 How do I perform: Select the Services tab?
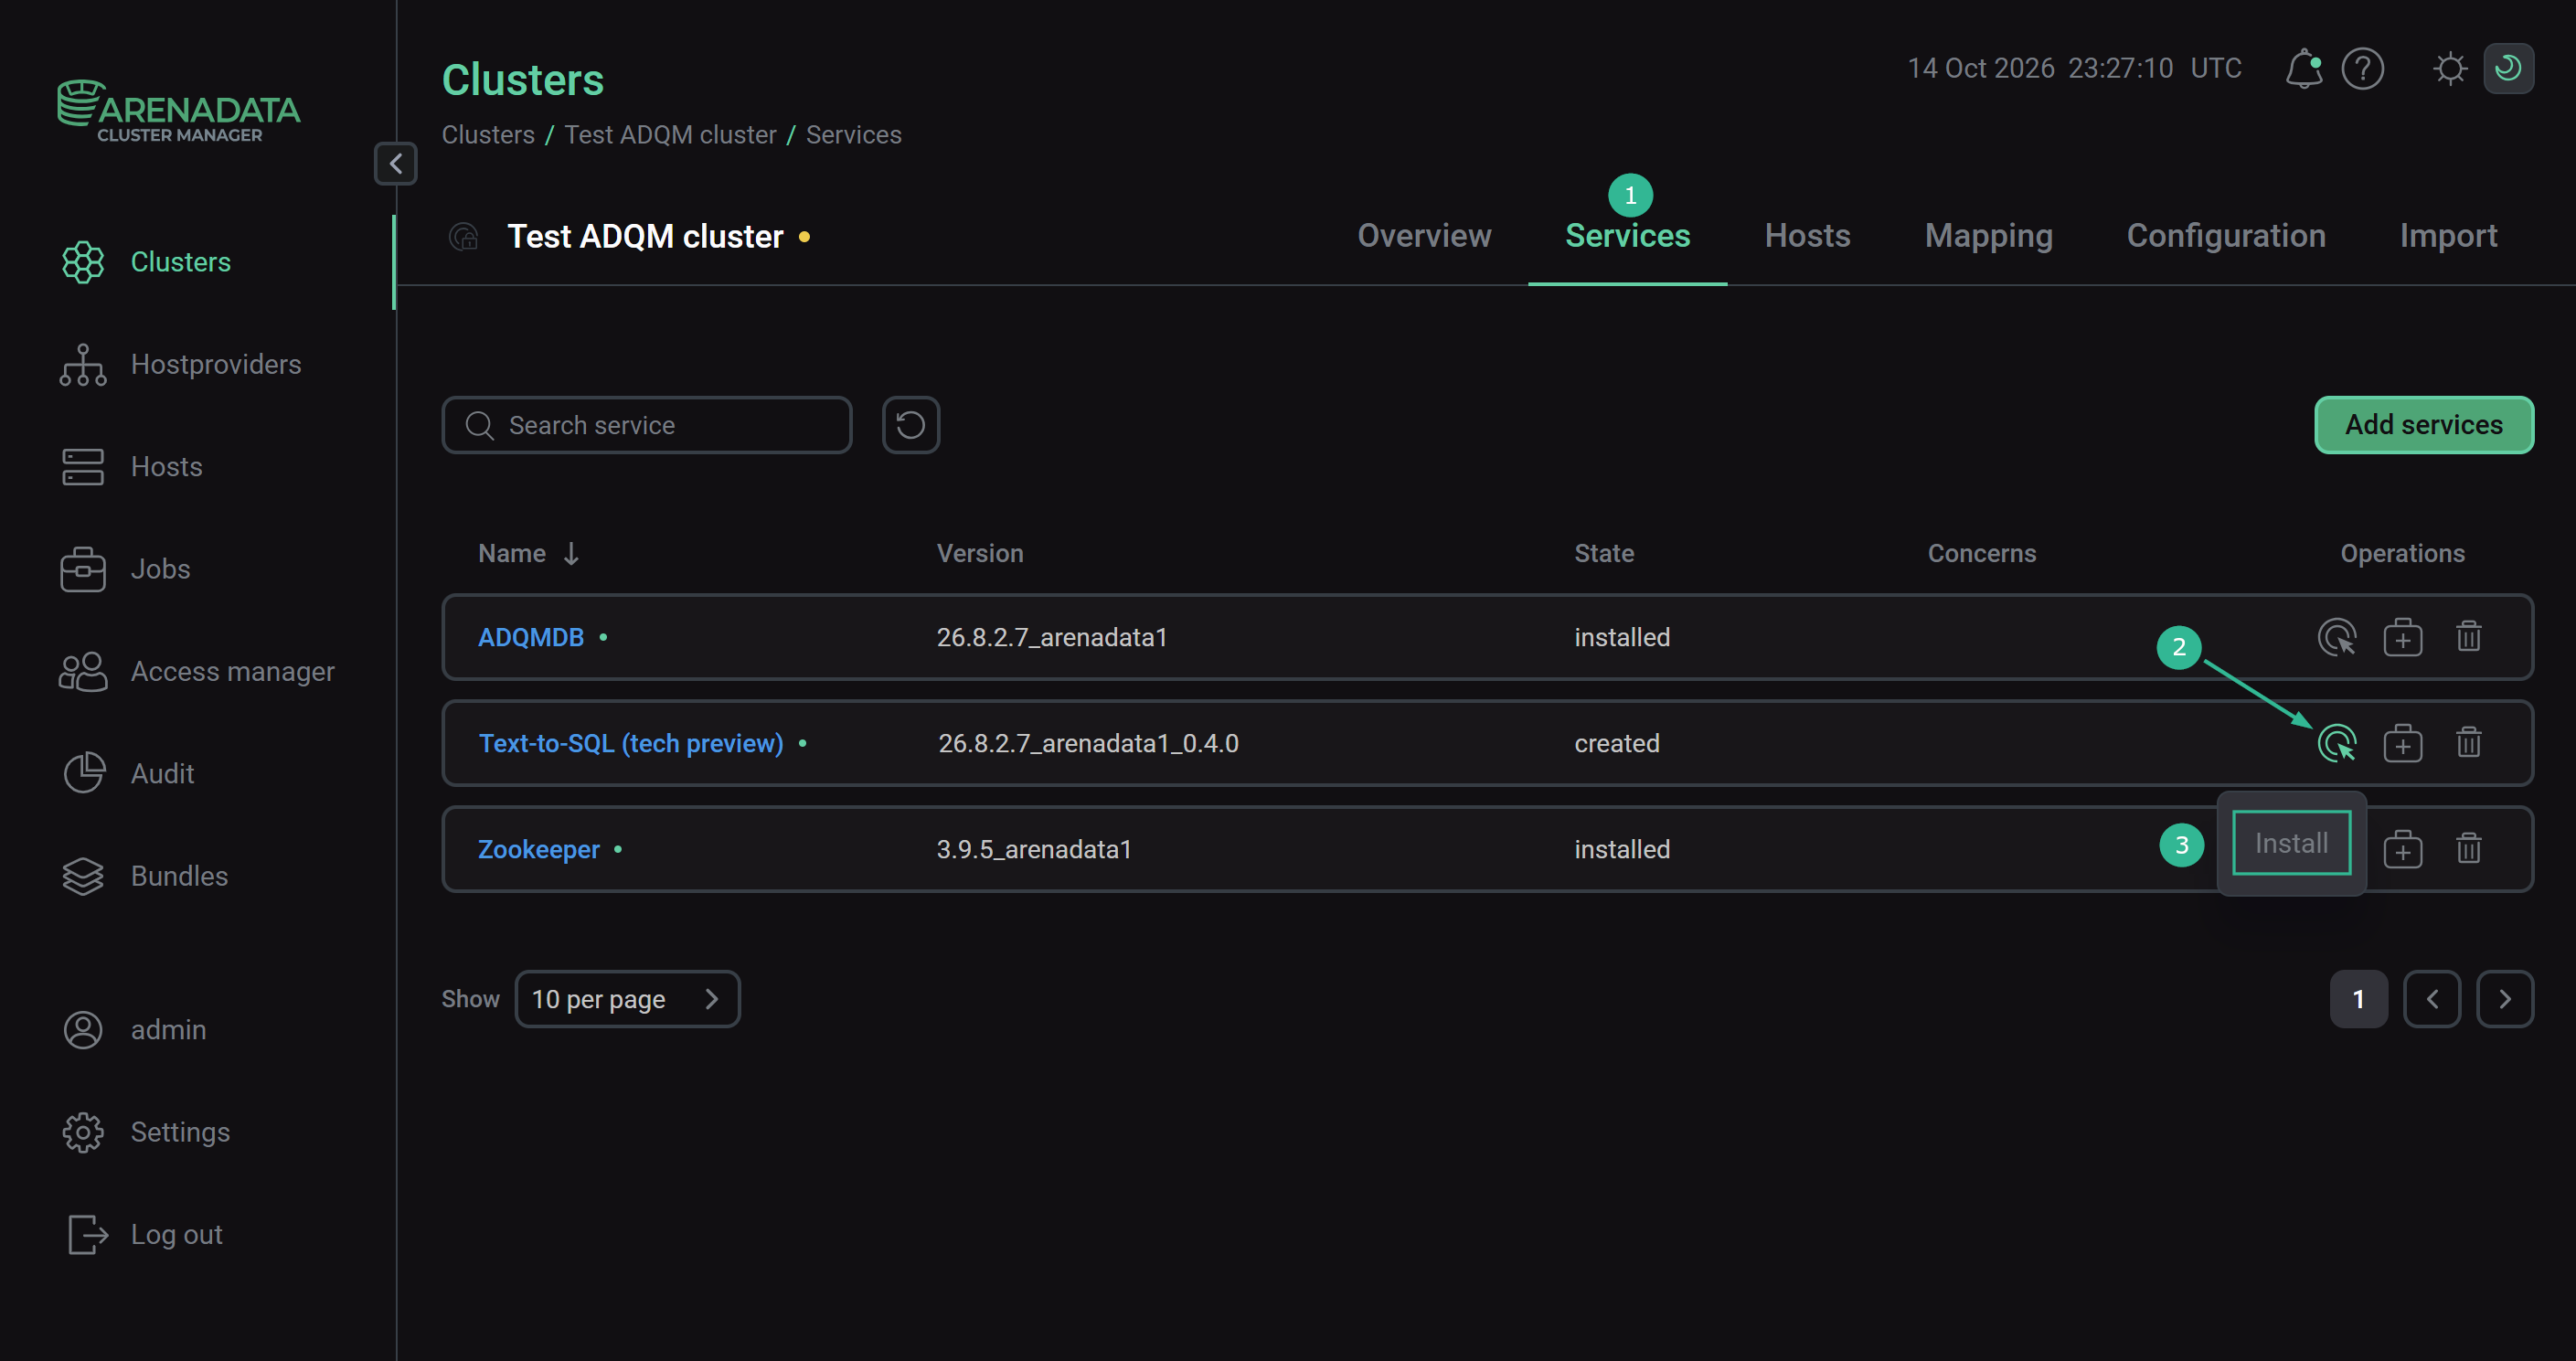point(1627,236)
